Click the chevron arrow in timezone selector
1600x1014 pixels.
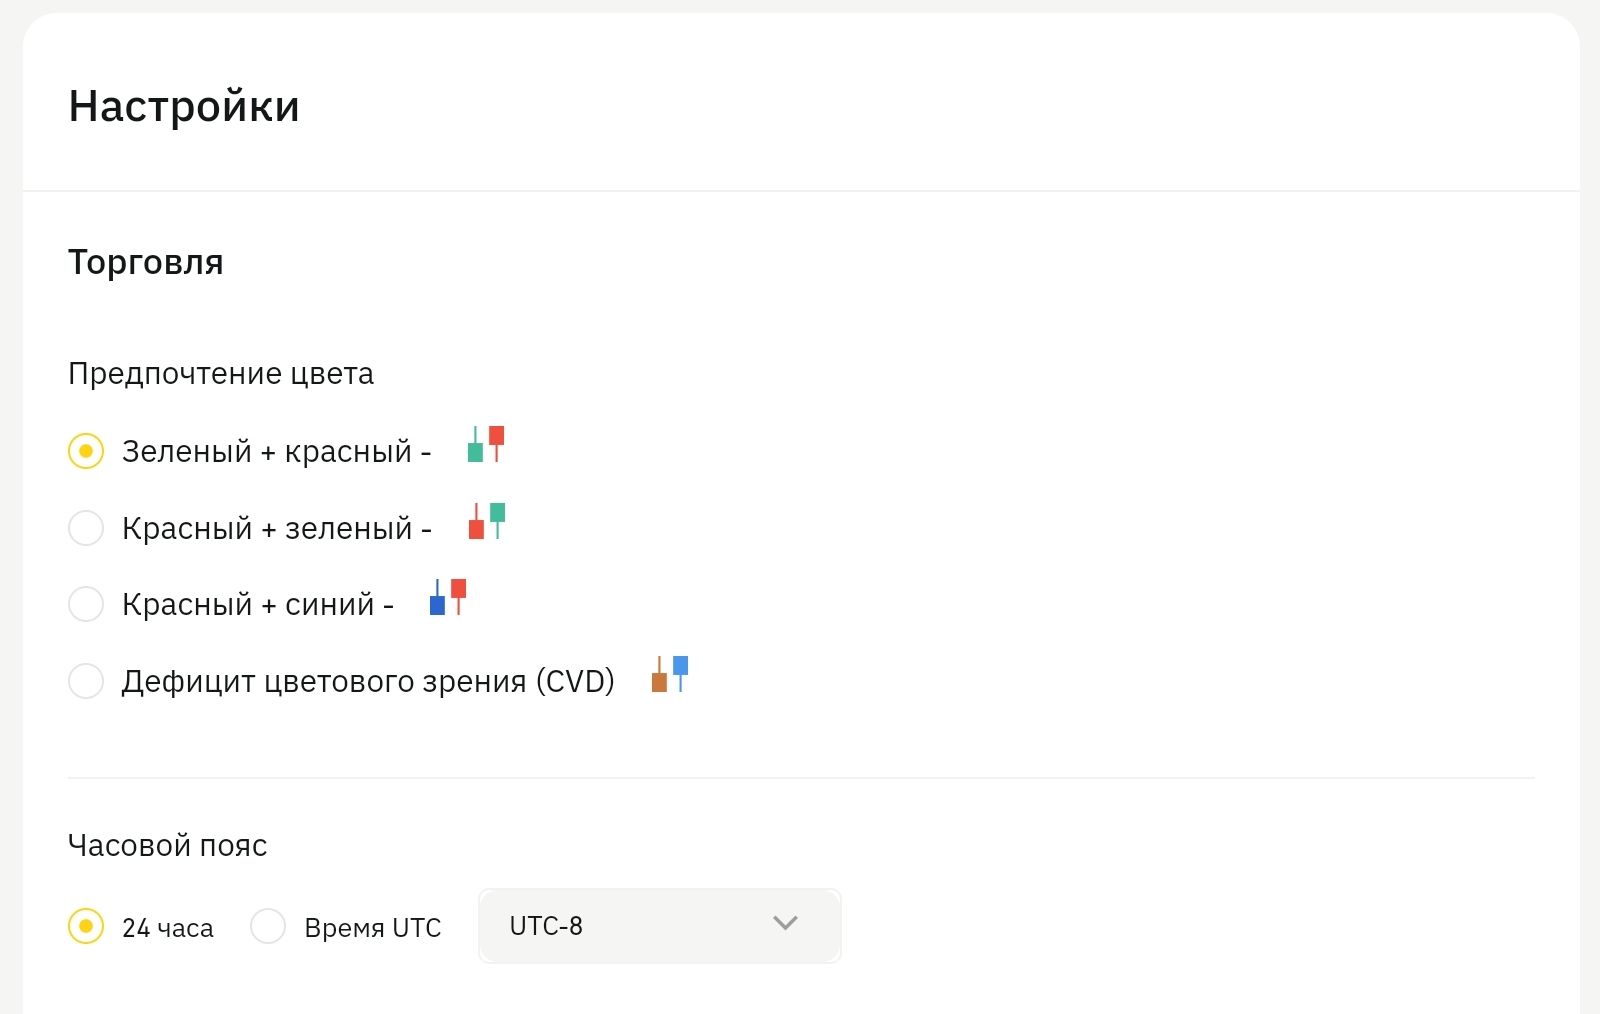click(x=786, y=924)
